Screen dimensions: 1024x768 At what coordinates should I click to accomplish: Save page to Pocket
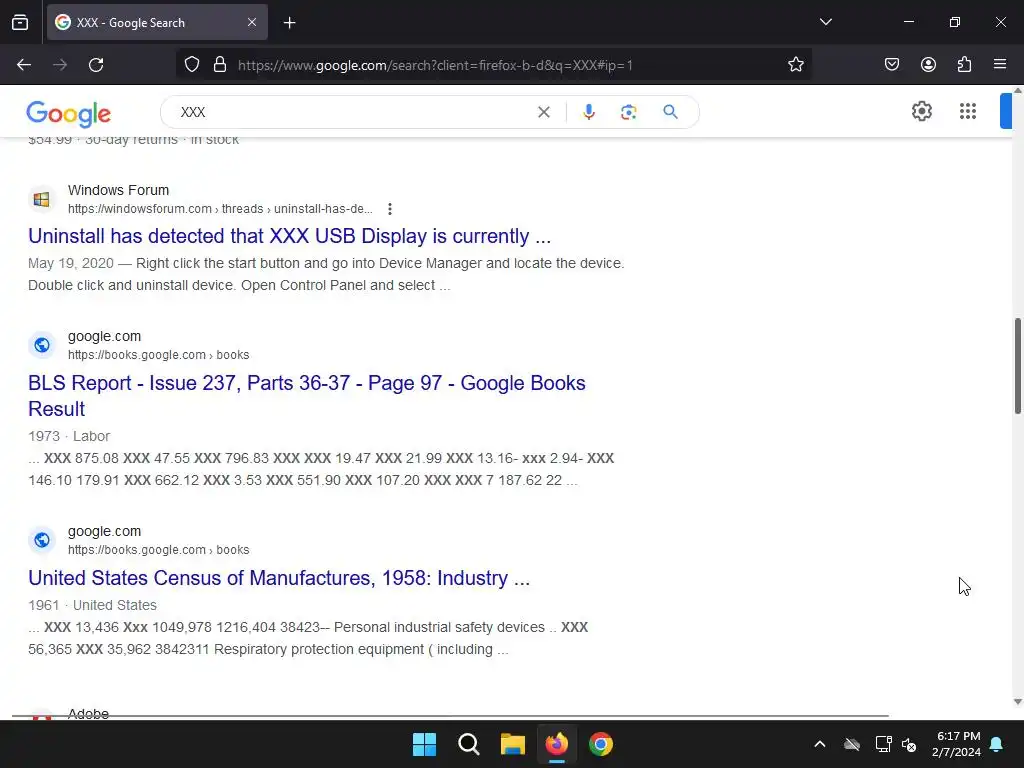click(x=891, y=65)
